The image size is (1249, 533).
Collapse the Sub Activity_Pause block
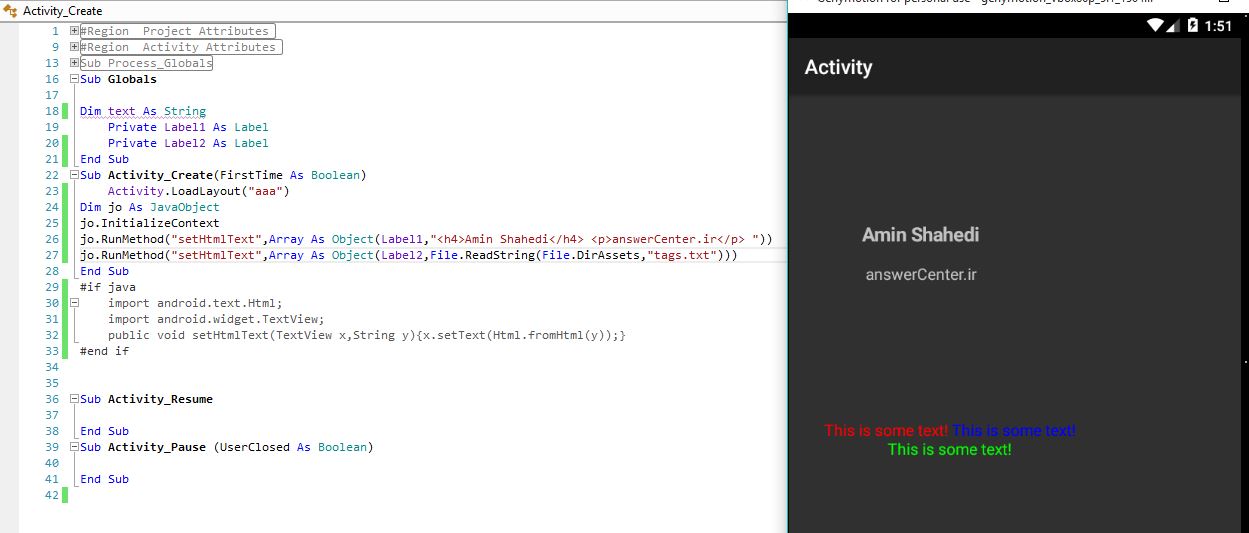point(75,447)
